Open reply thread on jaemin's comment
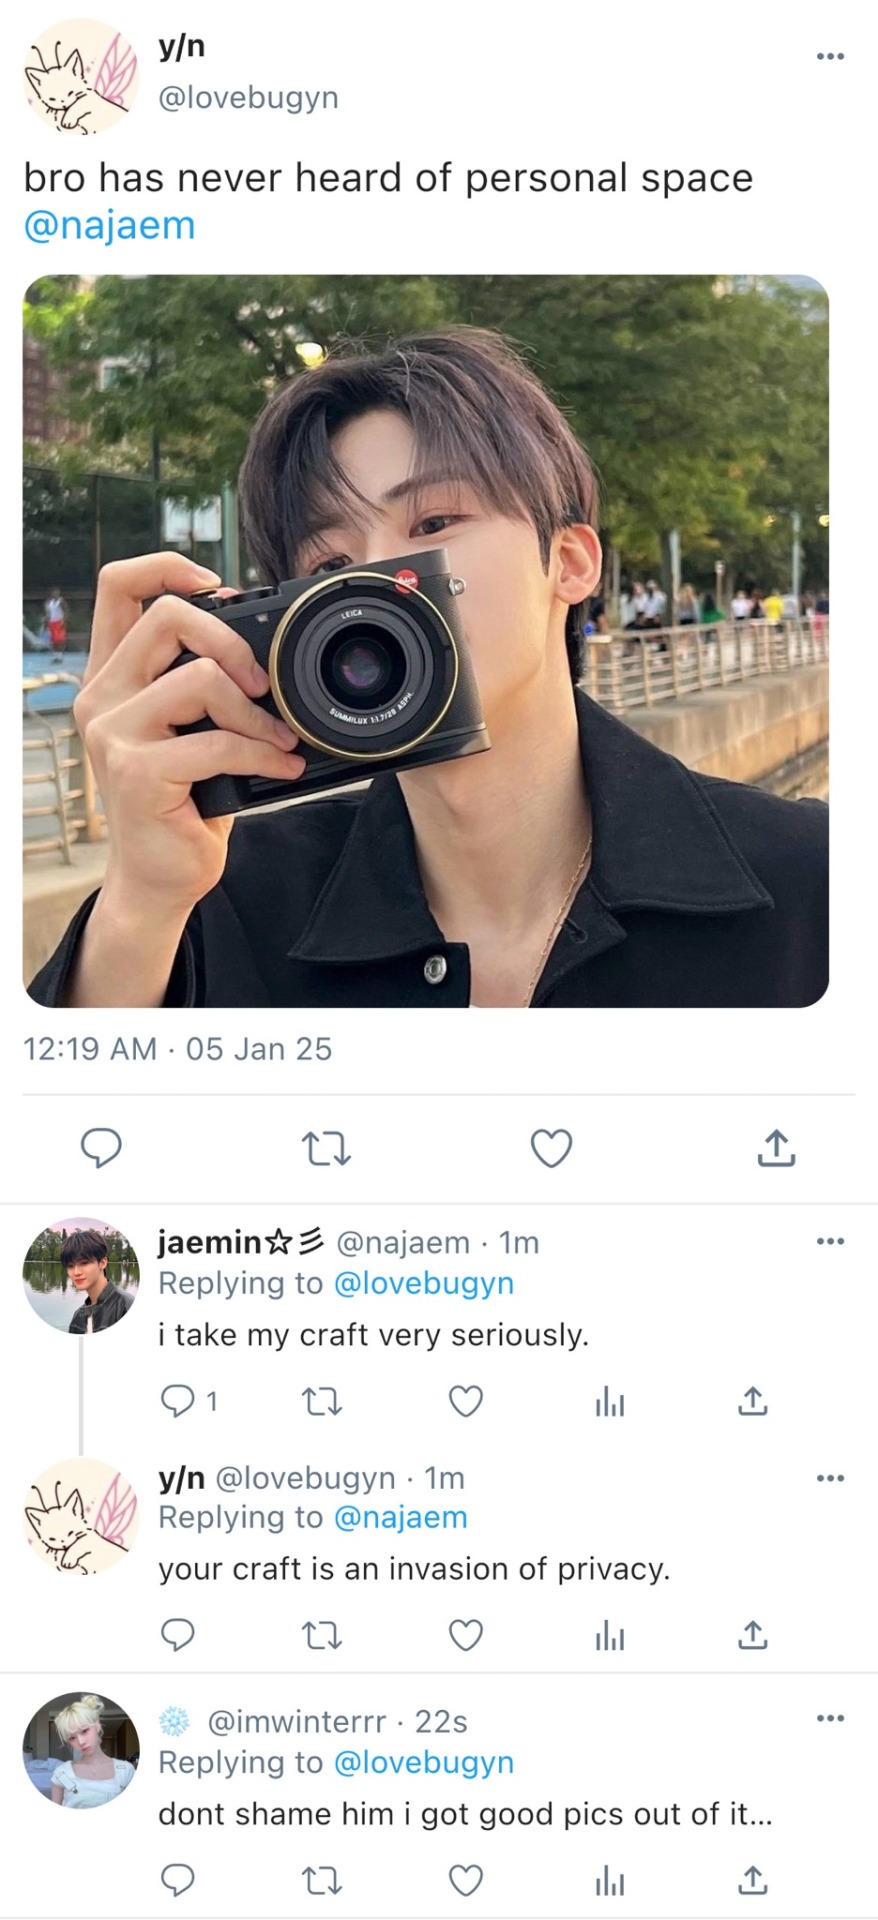878x1920 pixels. point(178,1401)
